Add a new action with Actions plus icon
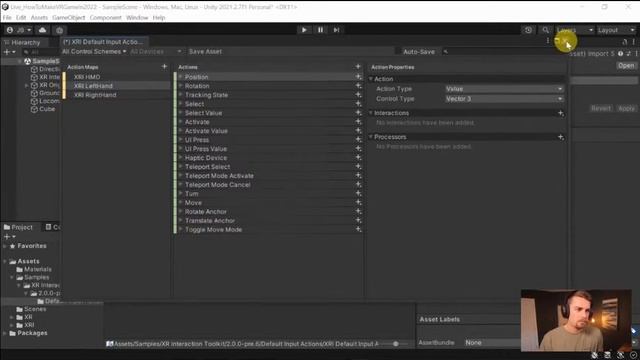Image resolution: width=640 pixels, height=360 pixels. coord(358,67)
